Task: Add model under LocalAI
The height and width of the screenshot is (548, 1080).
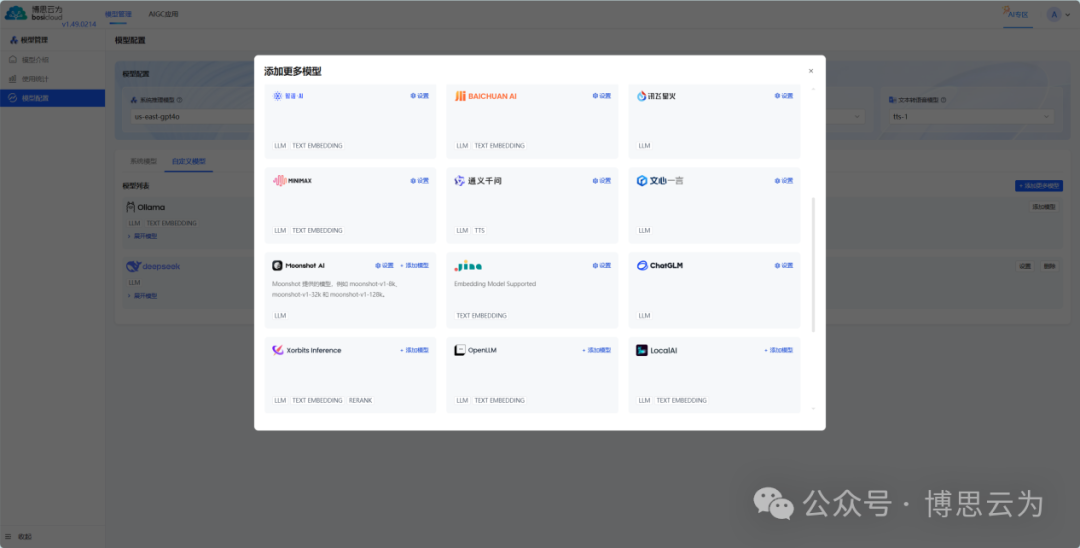Action: point(778,350)
